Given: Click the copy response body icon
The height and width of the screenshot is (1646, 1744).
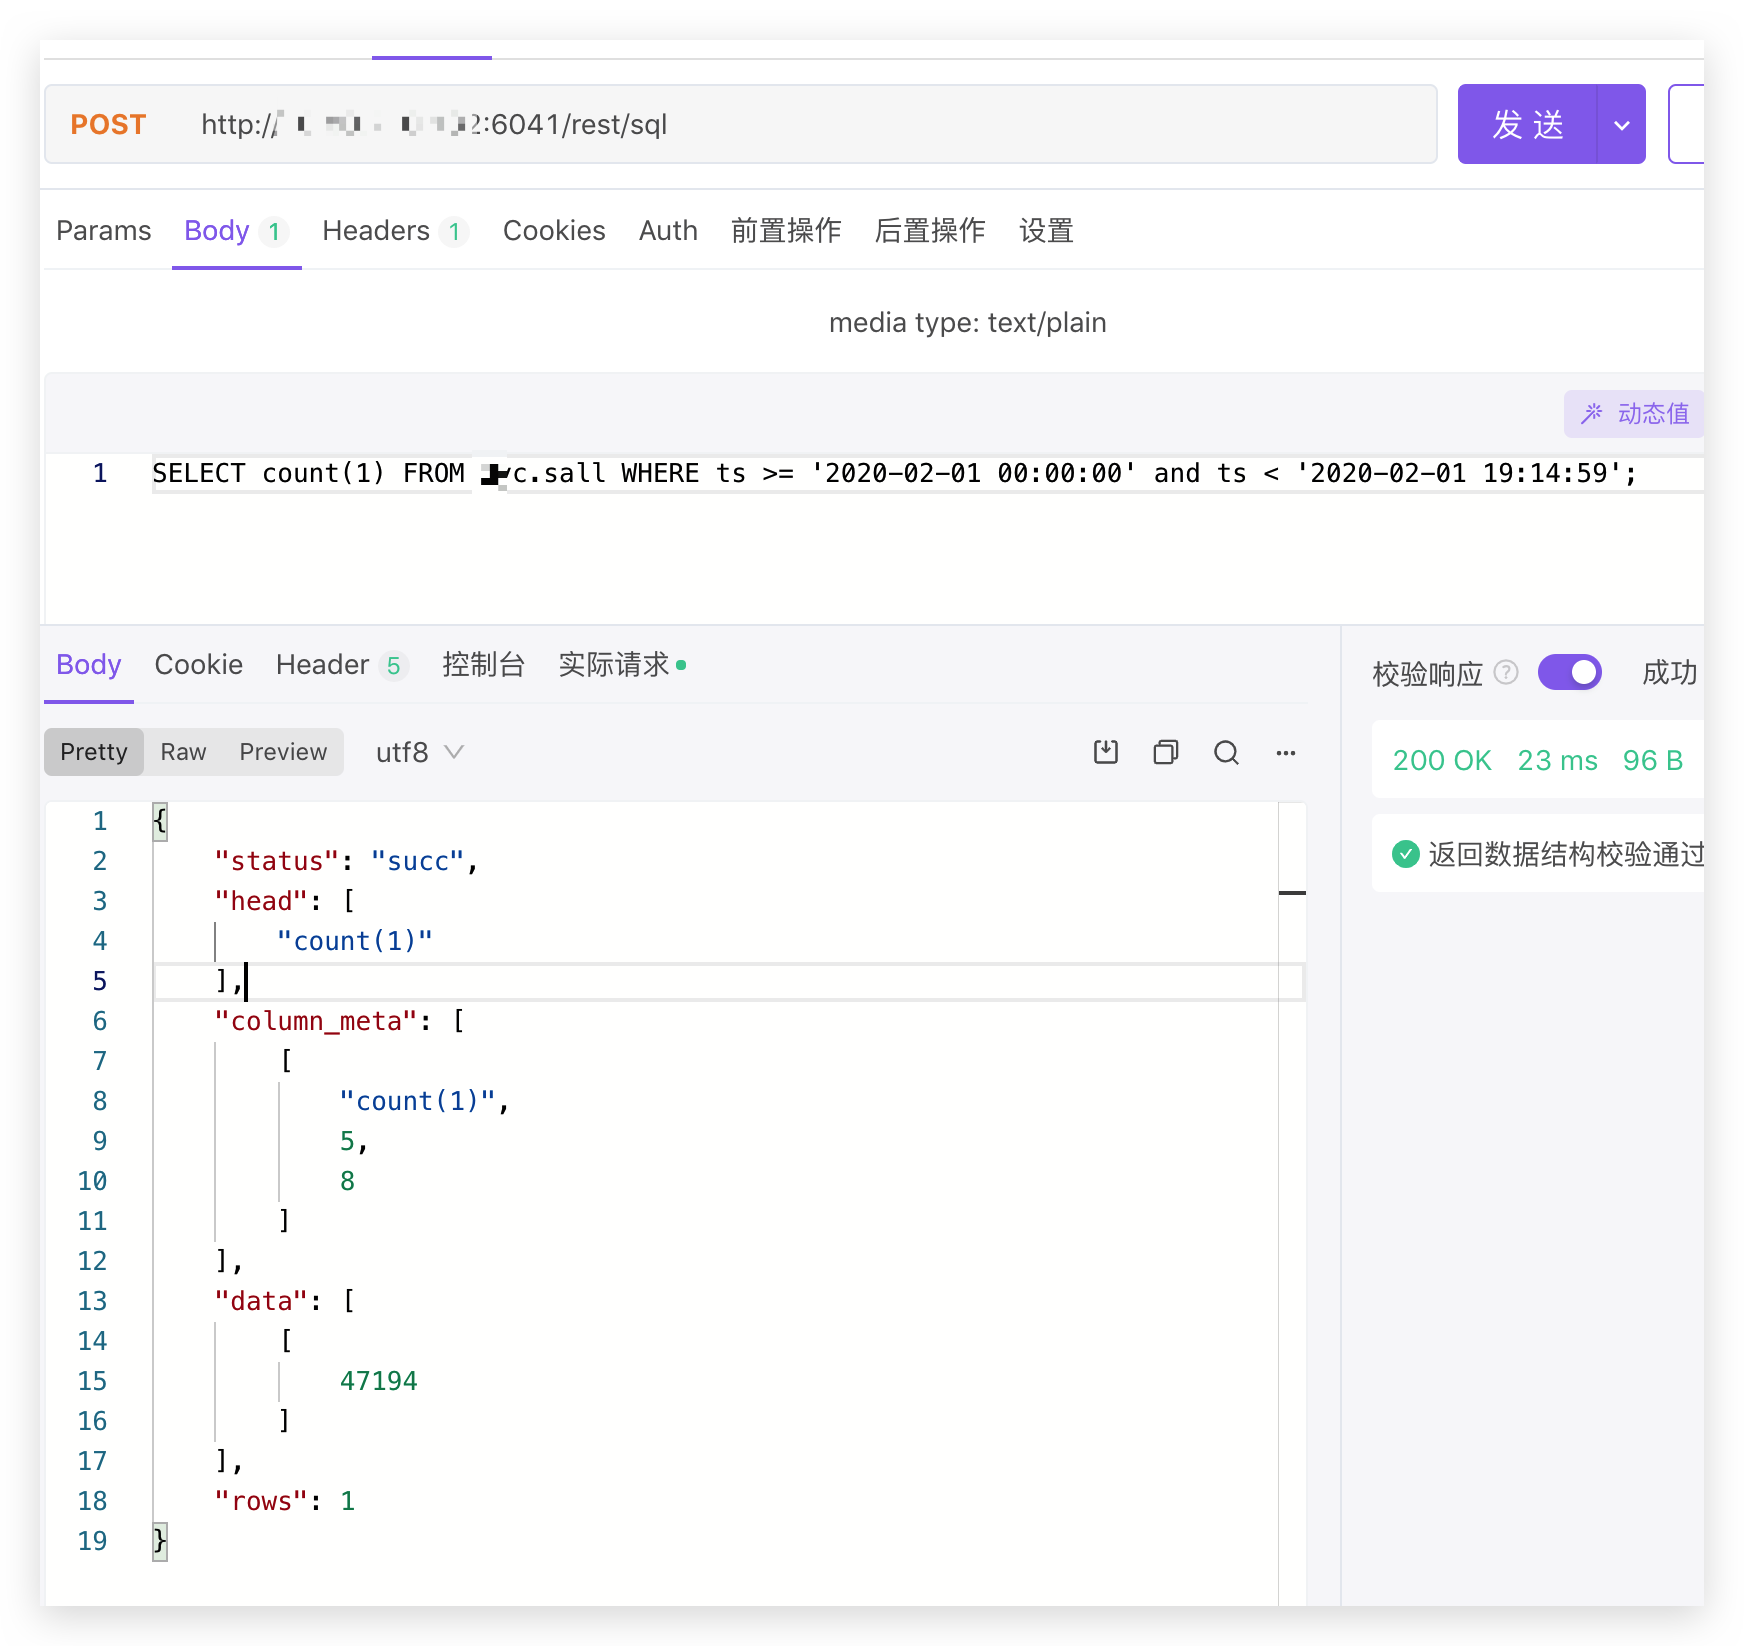Looking at the screenshot, I should pyautogui.click(x=1165, y=752).
